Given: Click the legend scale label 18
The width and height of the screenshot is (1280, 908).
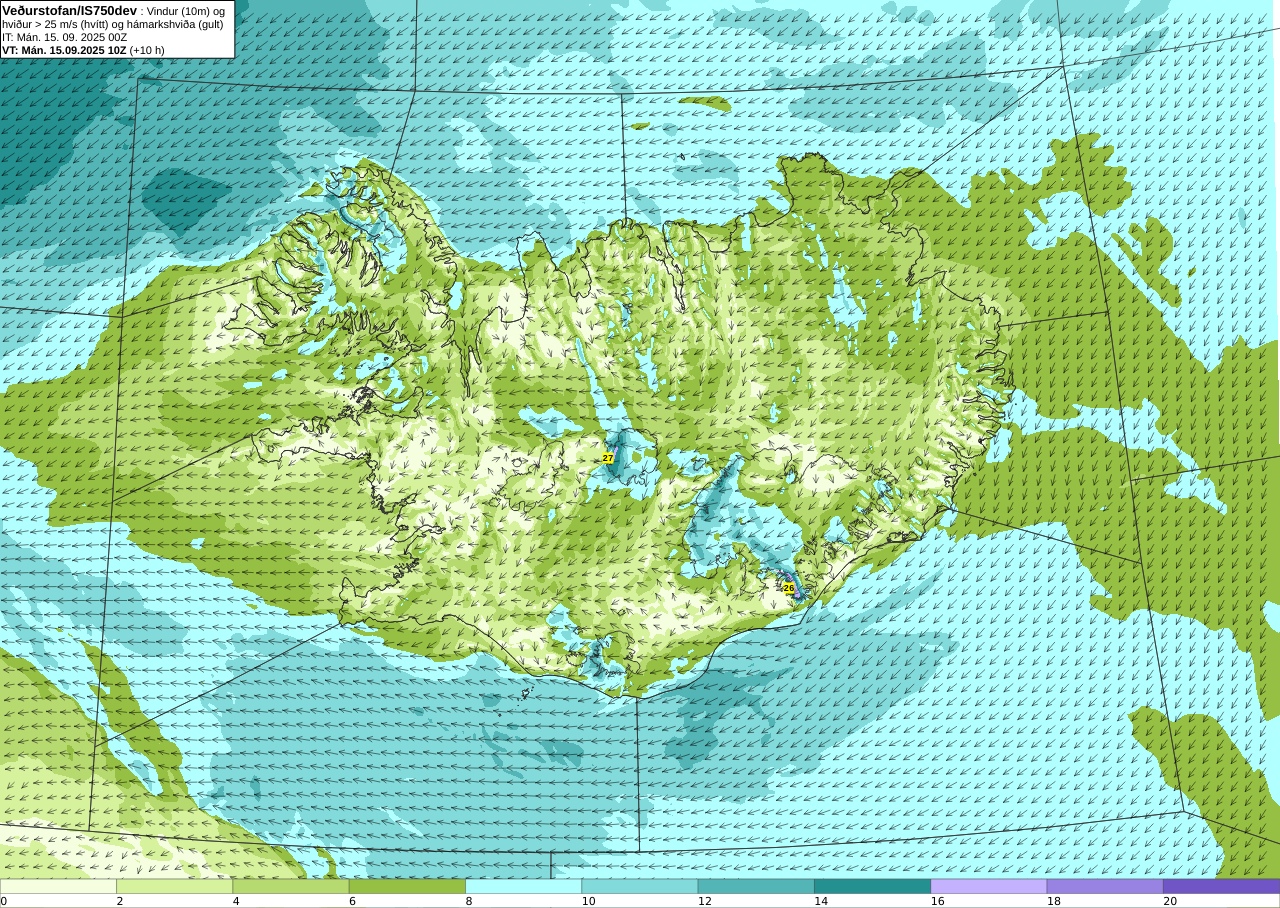Looking at the screenshot, I should click(1054, 901).
